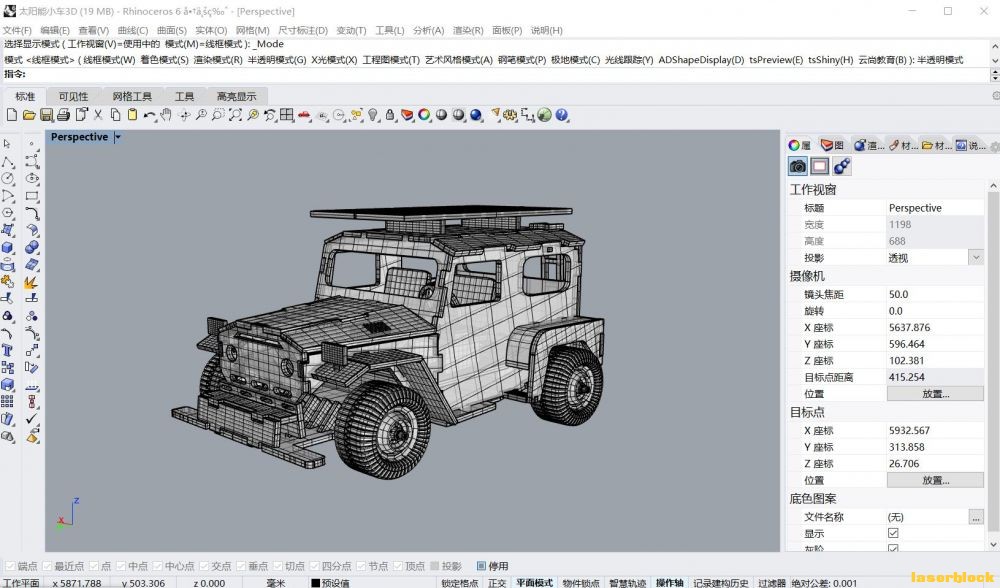1000x588 pixels.
Task: Click the padlock lock objects icon
Action: click(x=390, y=115)
